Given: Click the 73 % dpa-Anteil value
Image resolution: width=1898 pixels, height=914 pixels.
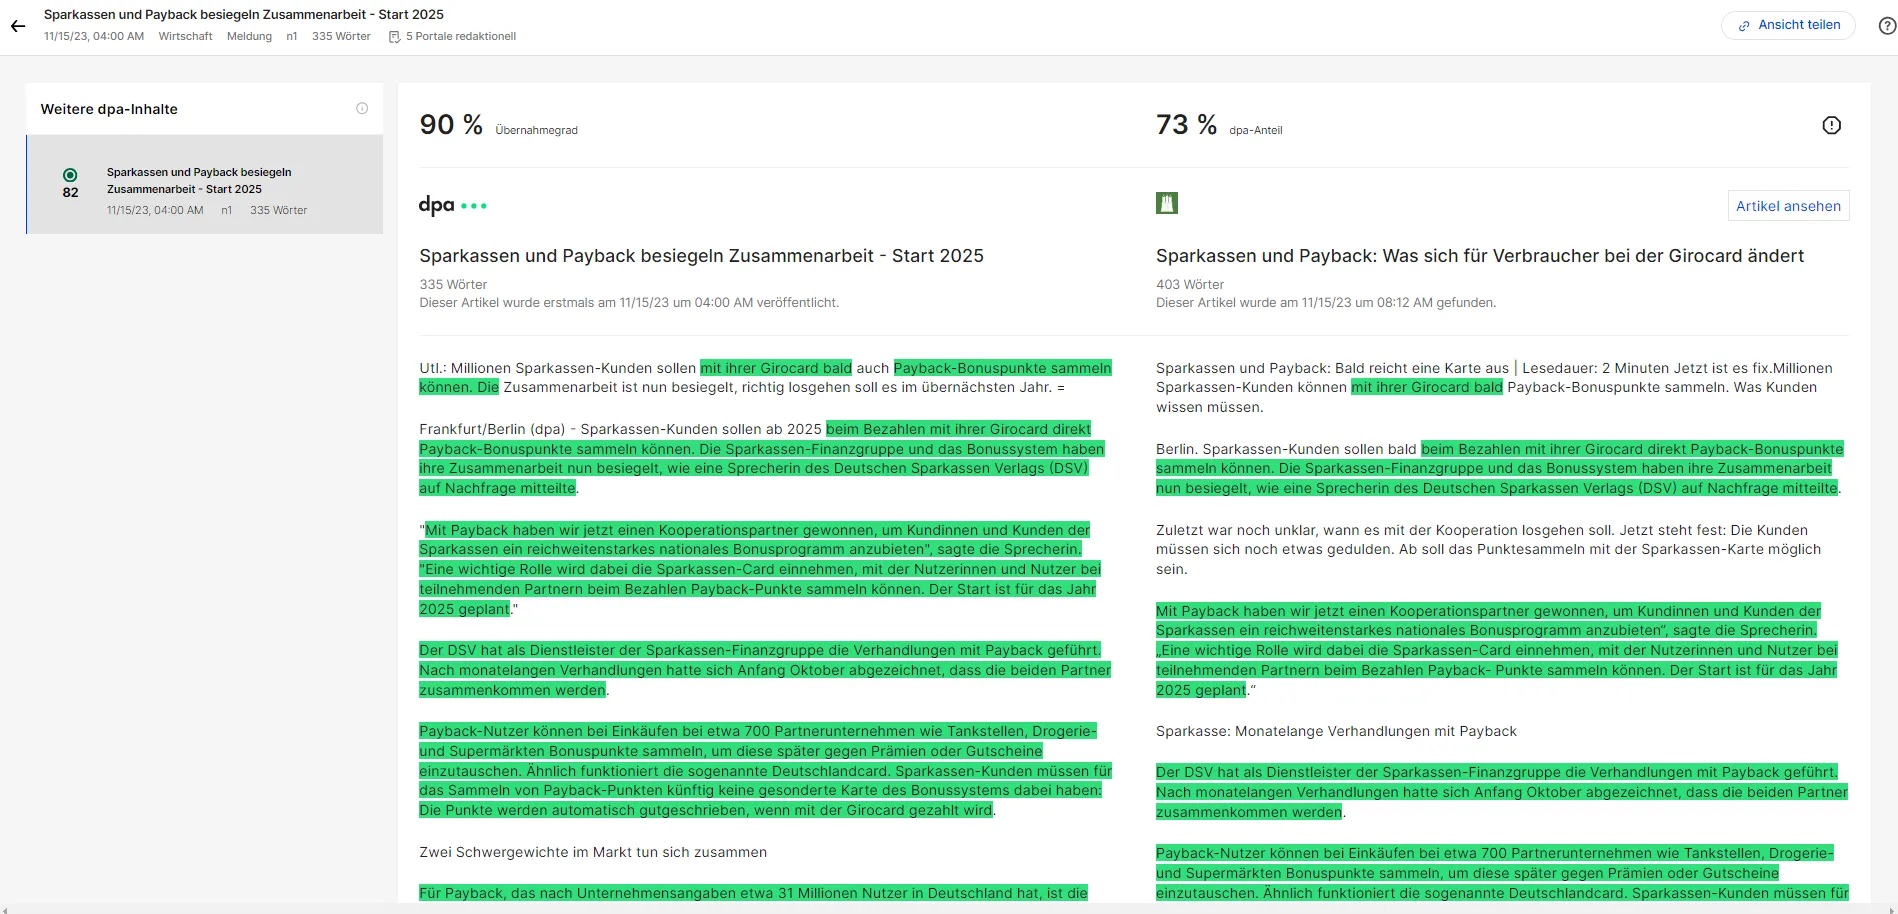Looking at the screenshot, I should [1186, 125].
